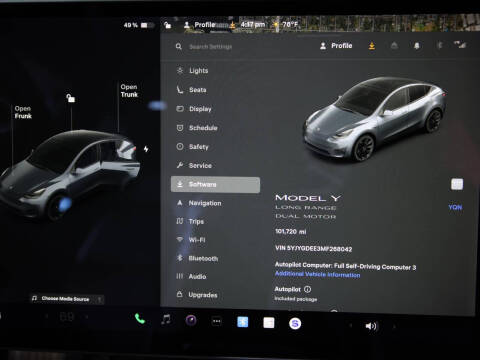
Task: Open the Music note app
Action: [166, 320]
